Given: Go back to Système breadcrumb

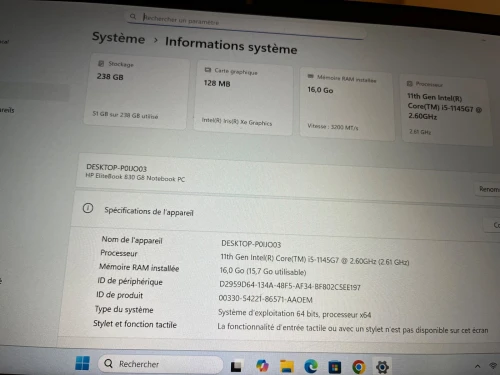Looking at the screenshot, I should (x=118, y=38).
